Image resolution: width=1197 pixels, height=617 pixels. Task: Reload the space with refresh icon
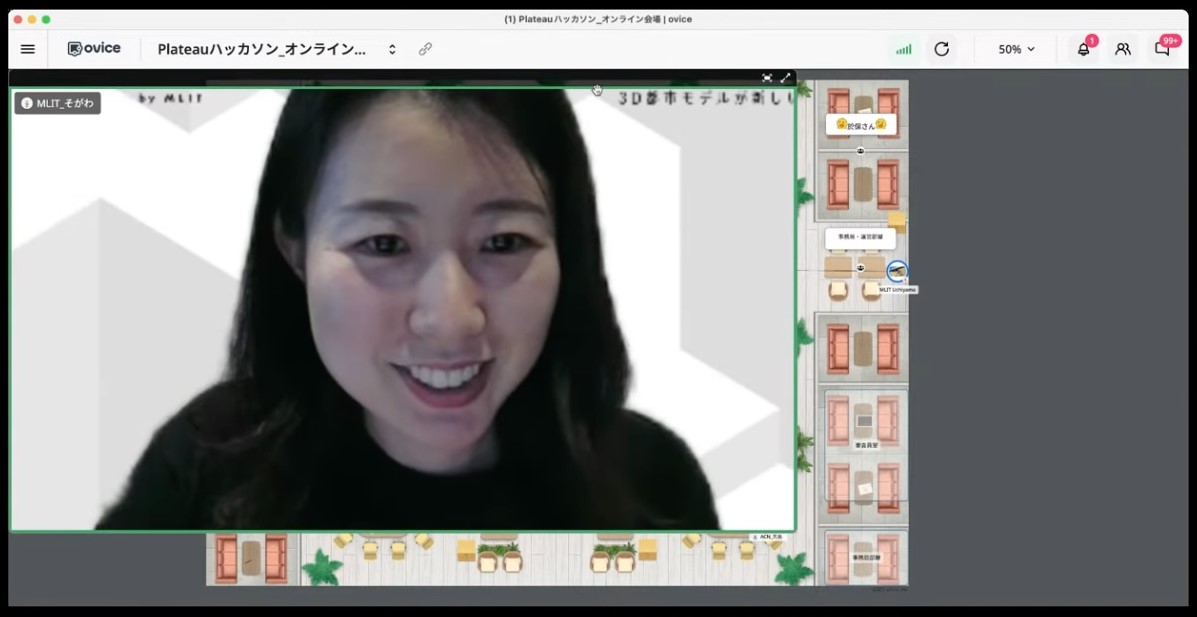pyautogui.click(x=942, y=49)
